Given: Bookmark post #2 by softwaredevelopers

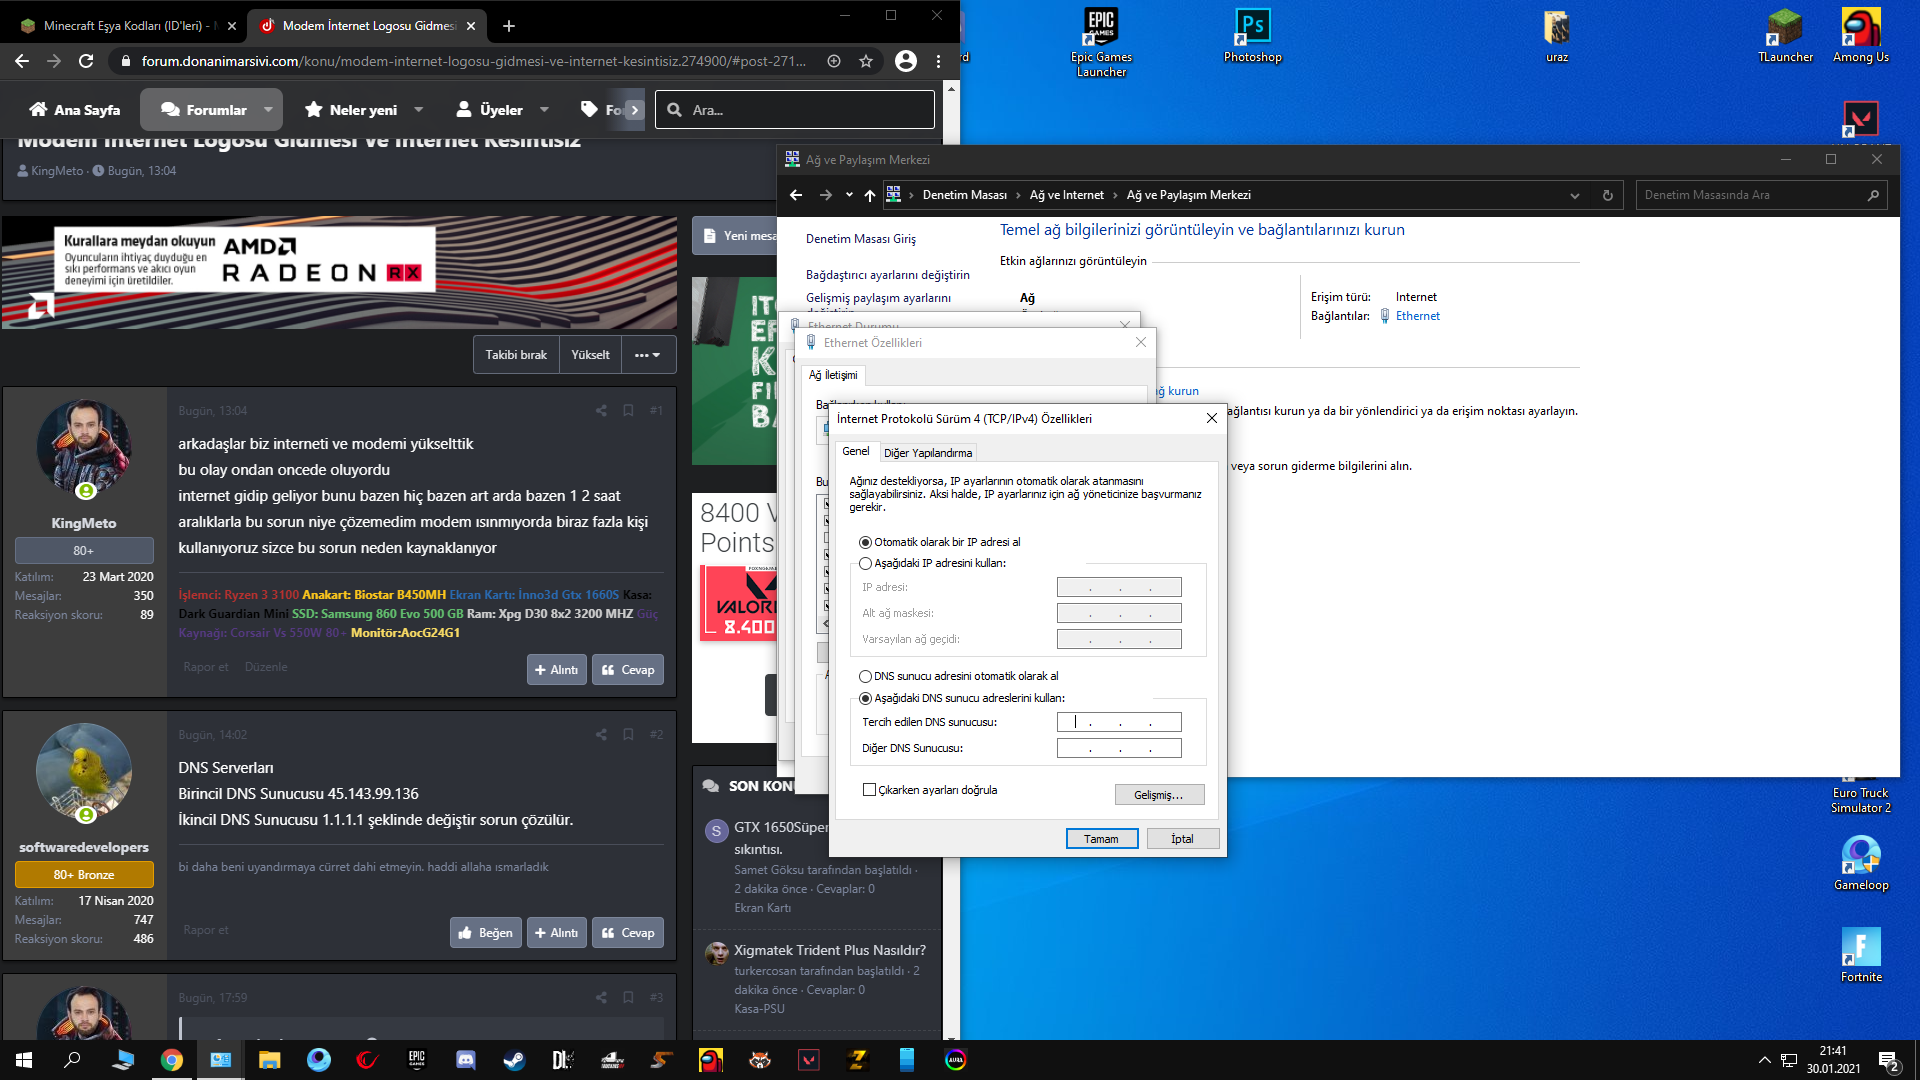Looking at the screenshot, I should click(628, 734).
